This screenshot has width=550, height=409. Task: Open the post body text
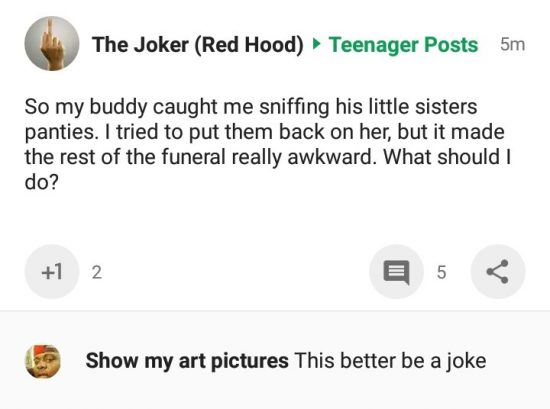(268, 144)
